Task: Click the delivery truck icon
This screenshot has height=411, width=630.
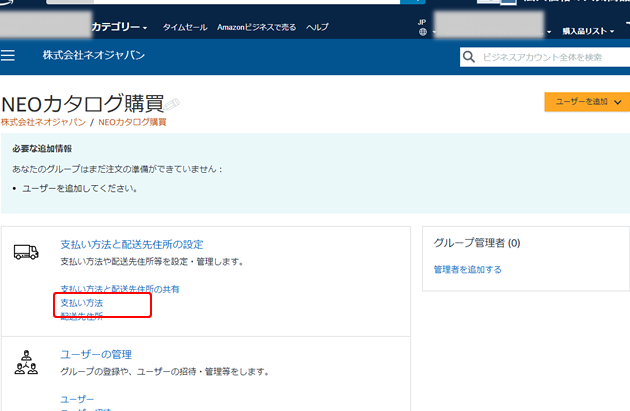Action: pyautogui.click(x=26, y=252)
